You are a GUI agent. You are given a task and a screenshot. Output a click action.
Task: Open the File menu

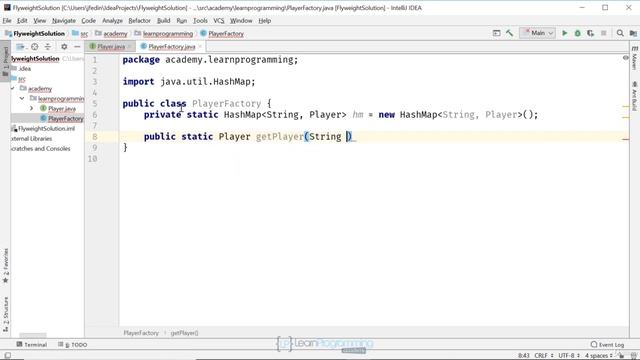pos(7,20)
